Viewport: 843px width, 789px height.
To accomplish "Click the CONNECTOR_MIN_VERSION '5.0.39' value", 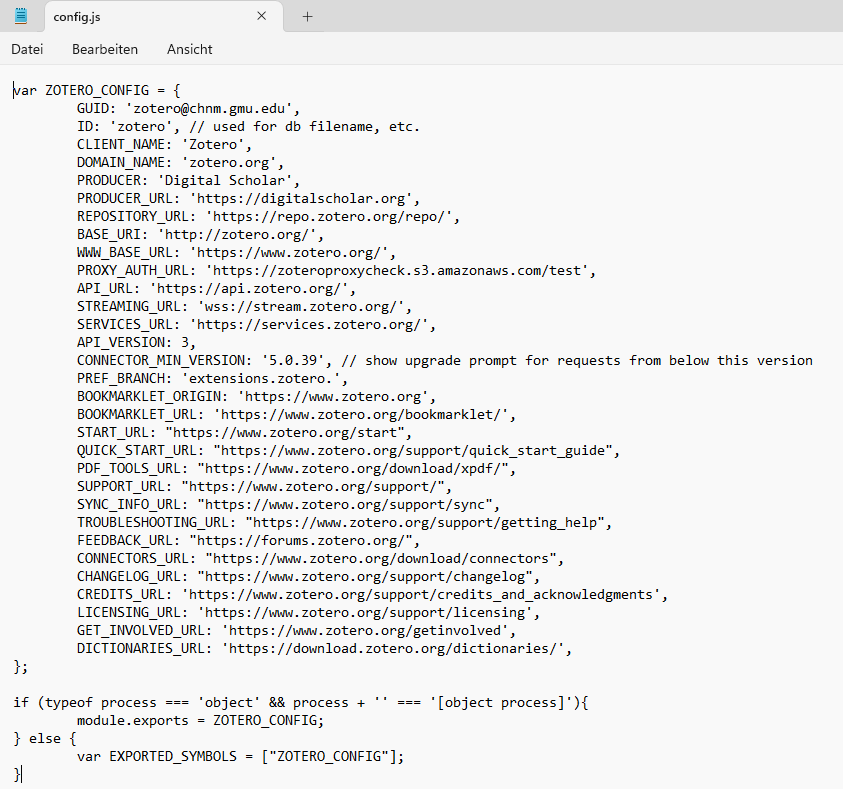I will [293, 361].
